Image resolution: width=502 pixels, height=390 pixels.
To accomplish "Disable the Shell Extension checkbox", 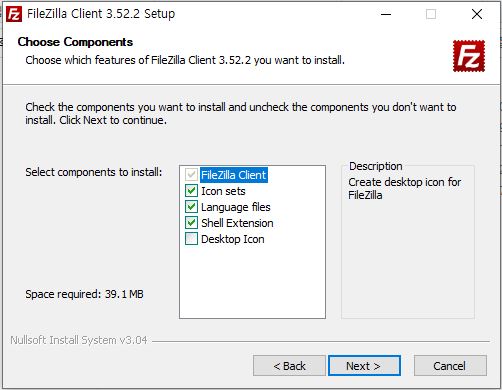I will pos(191,223).
